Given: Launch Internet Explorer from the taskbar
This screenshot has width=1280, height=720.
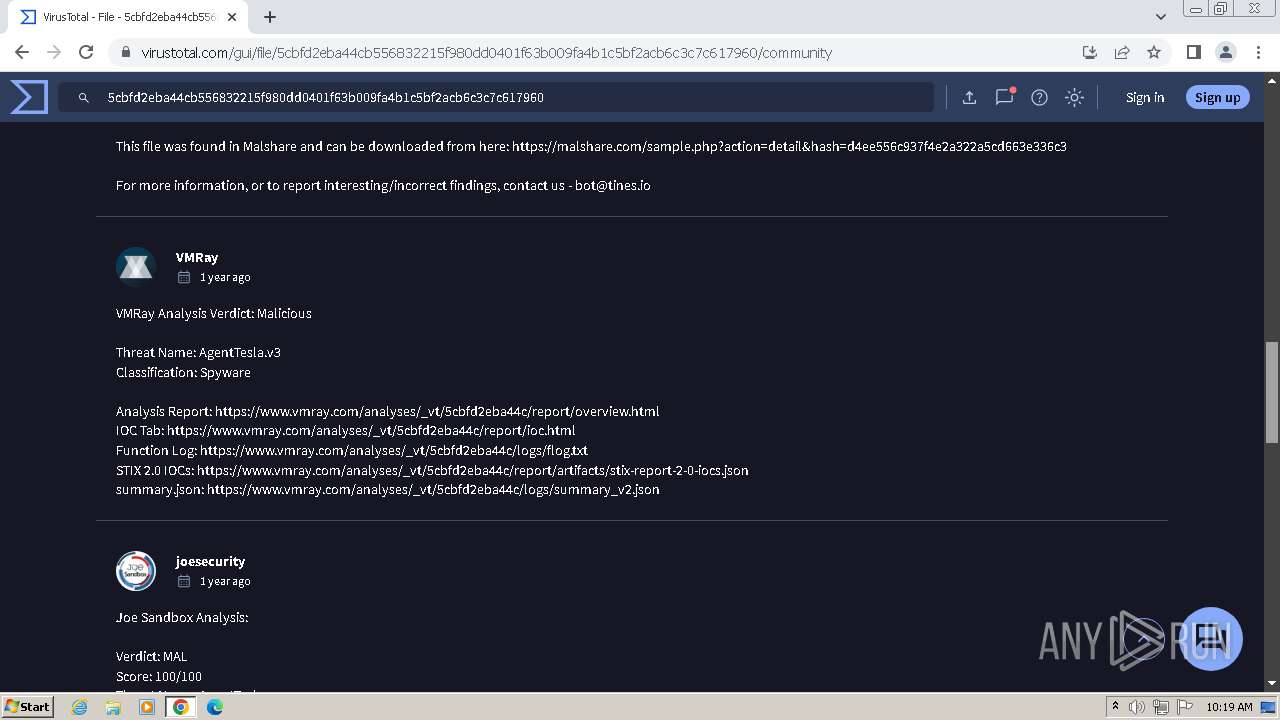Looking at the screenshot, I should (80, 707).
